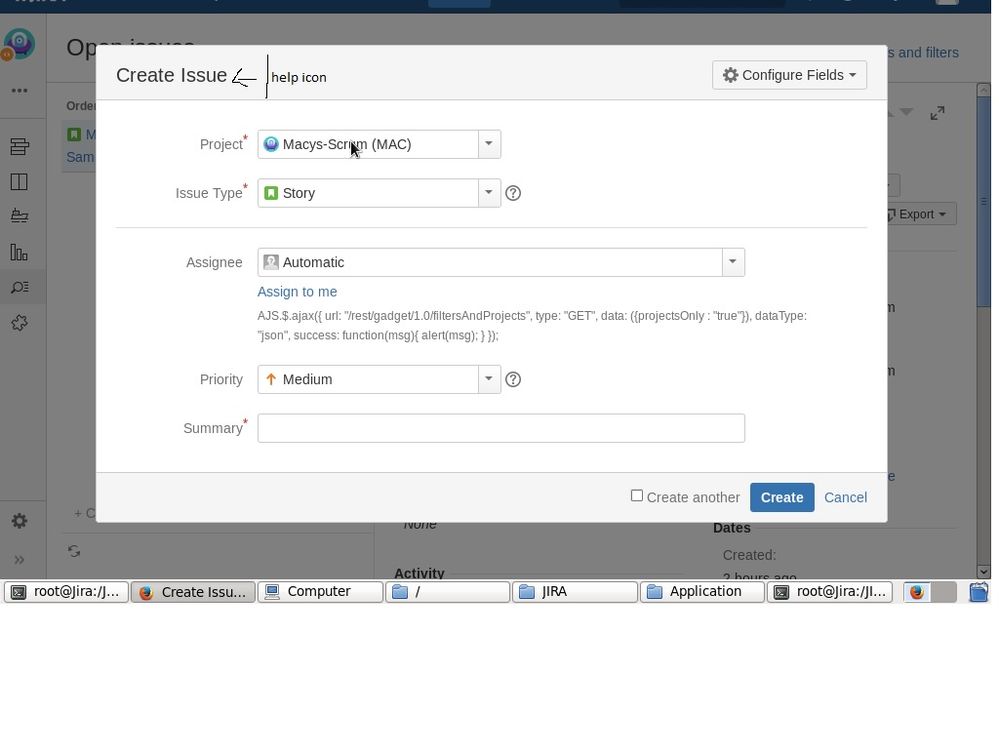Click the more options ellipsis in sidebar
Viewport: 999px width, 749px height.
pyautogui.click(x=19, y=90)
